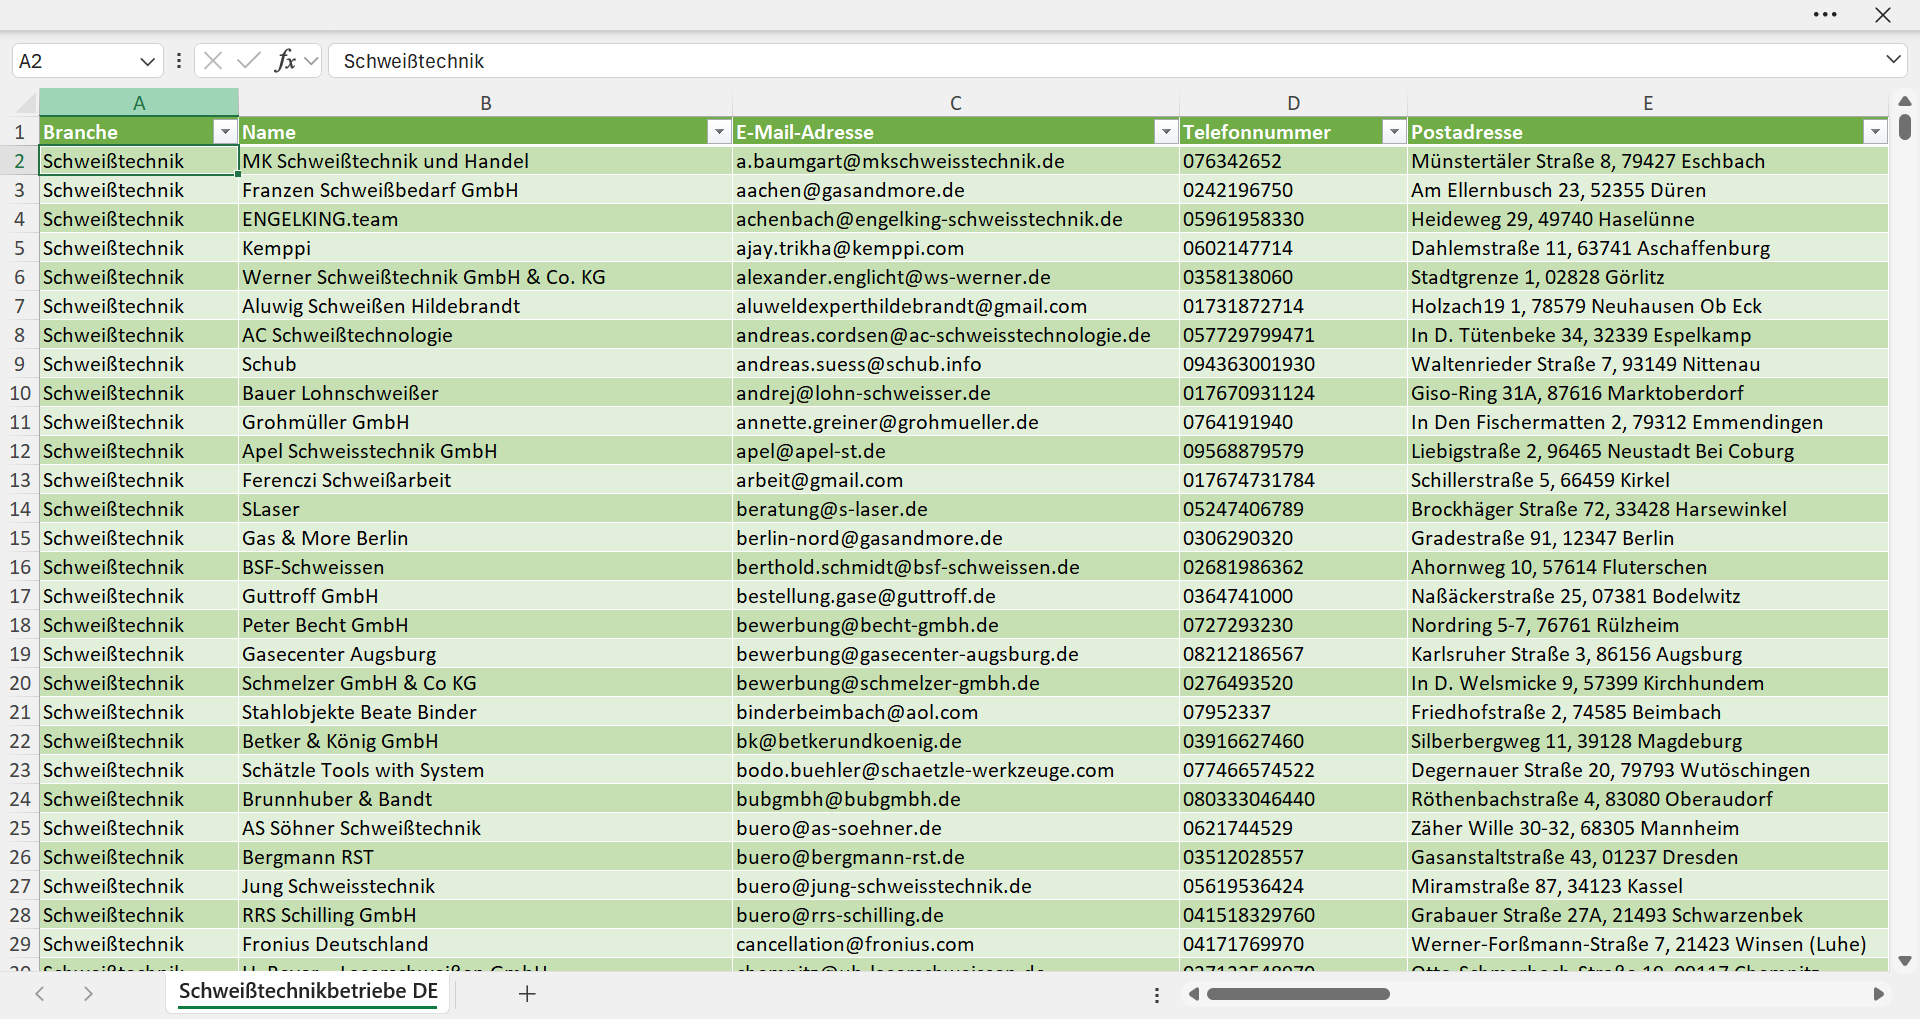This screenshot has width=1920, height=1019.
Task: Go to previous sheet with left arrow
Action: pos(40,993)
